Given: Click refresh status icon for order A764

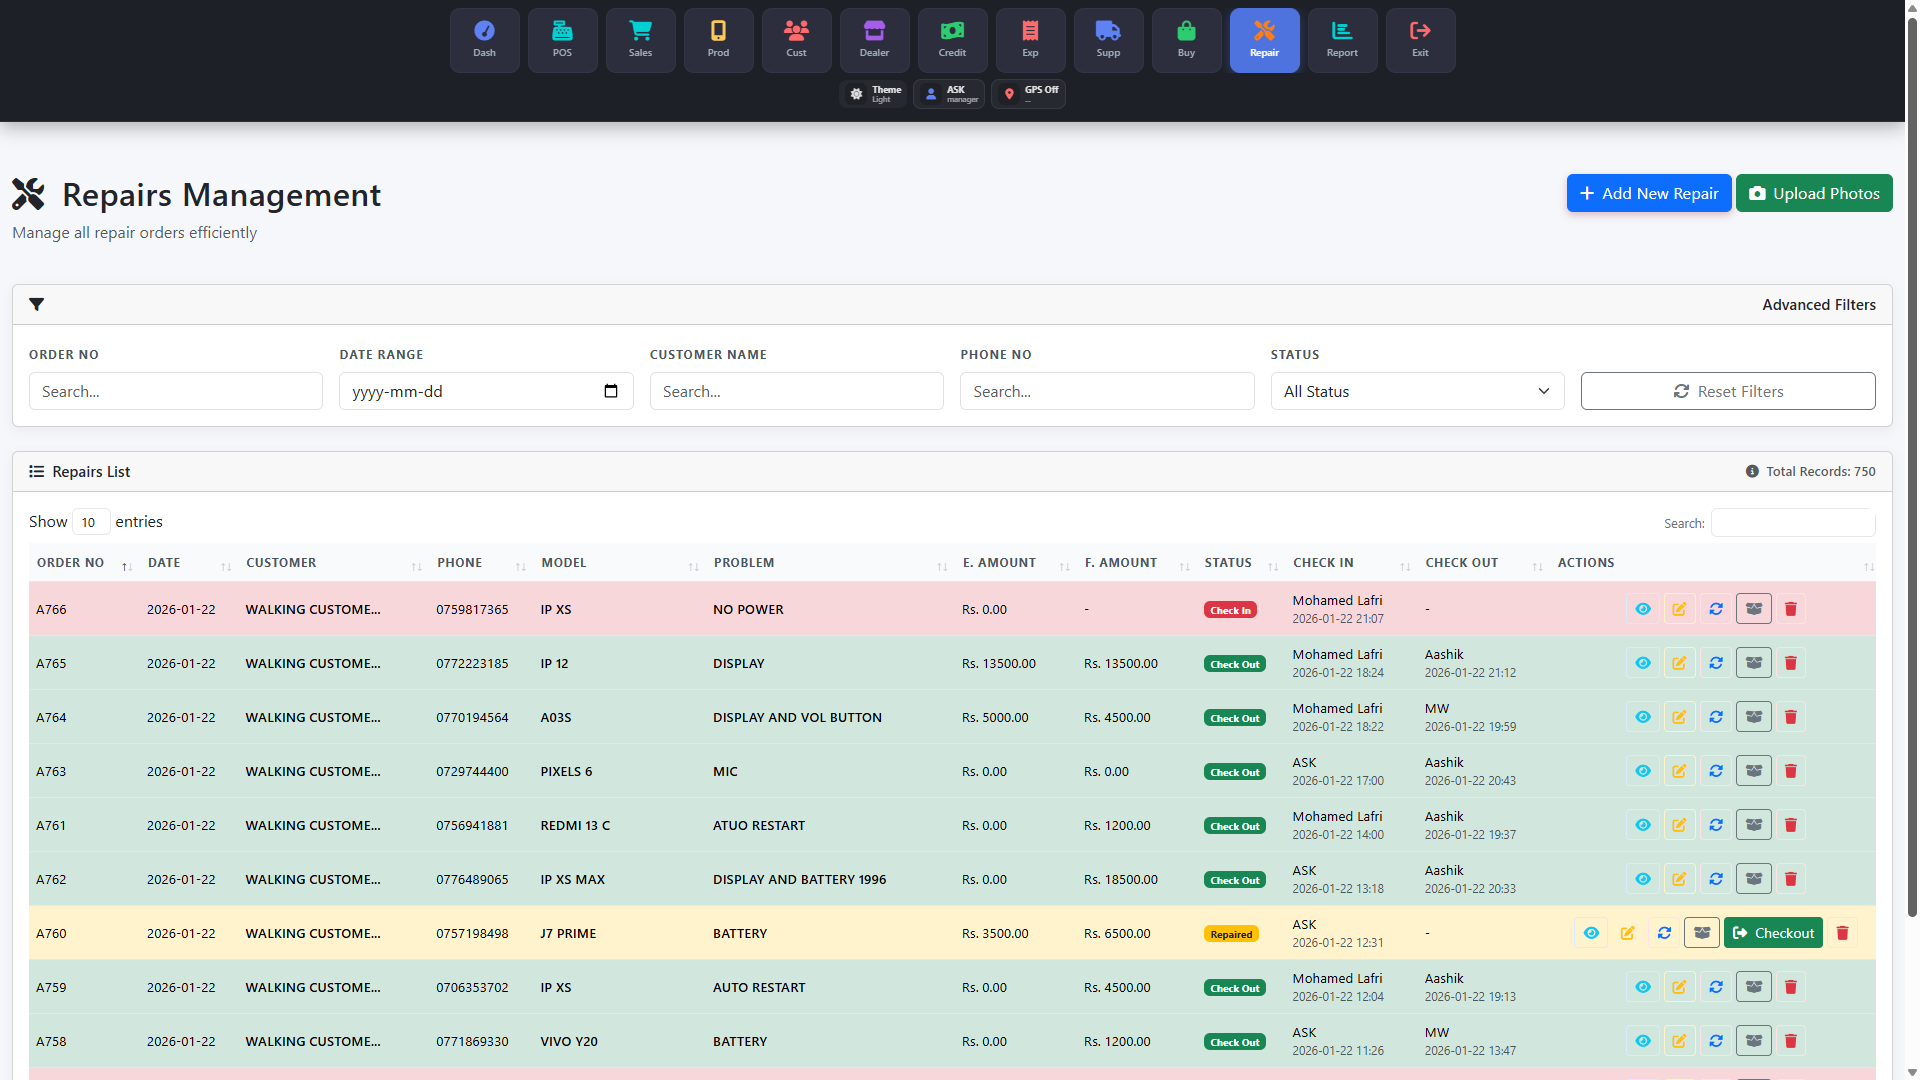Looking at the screenshot, I should [x=1716, y=717].
